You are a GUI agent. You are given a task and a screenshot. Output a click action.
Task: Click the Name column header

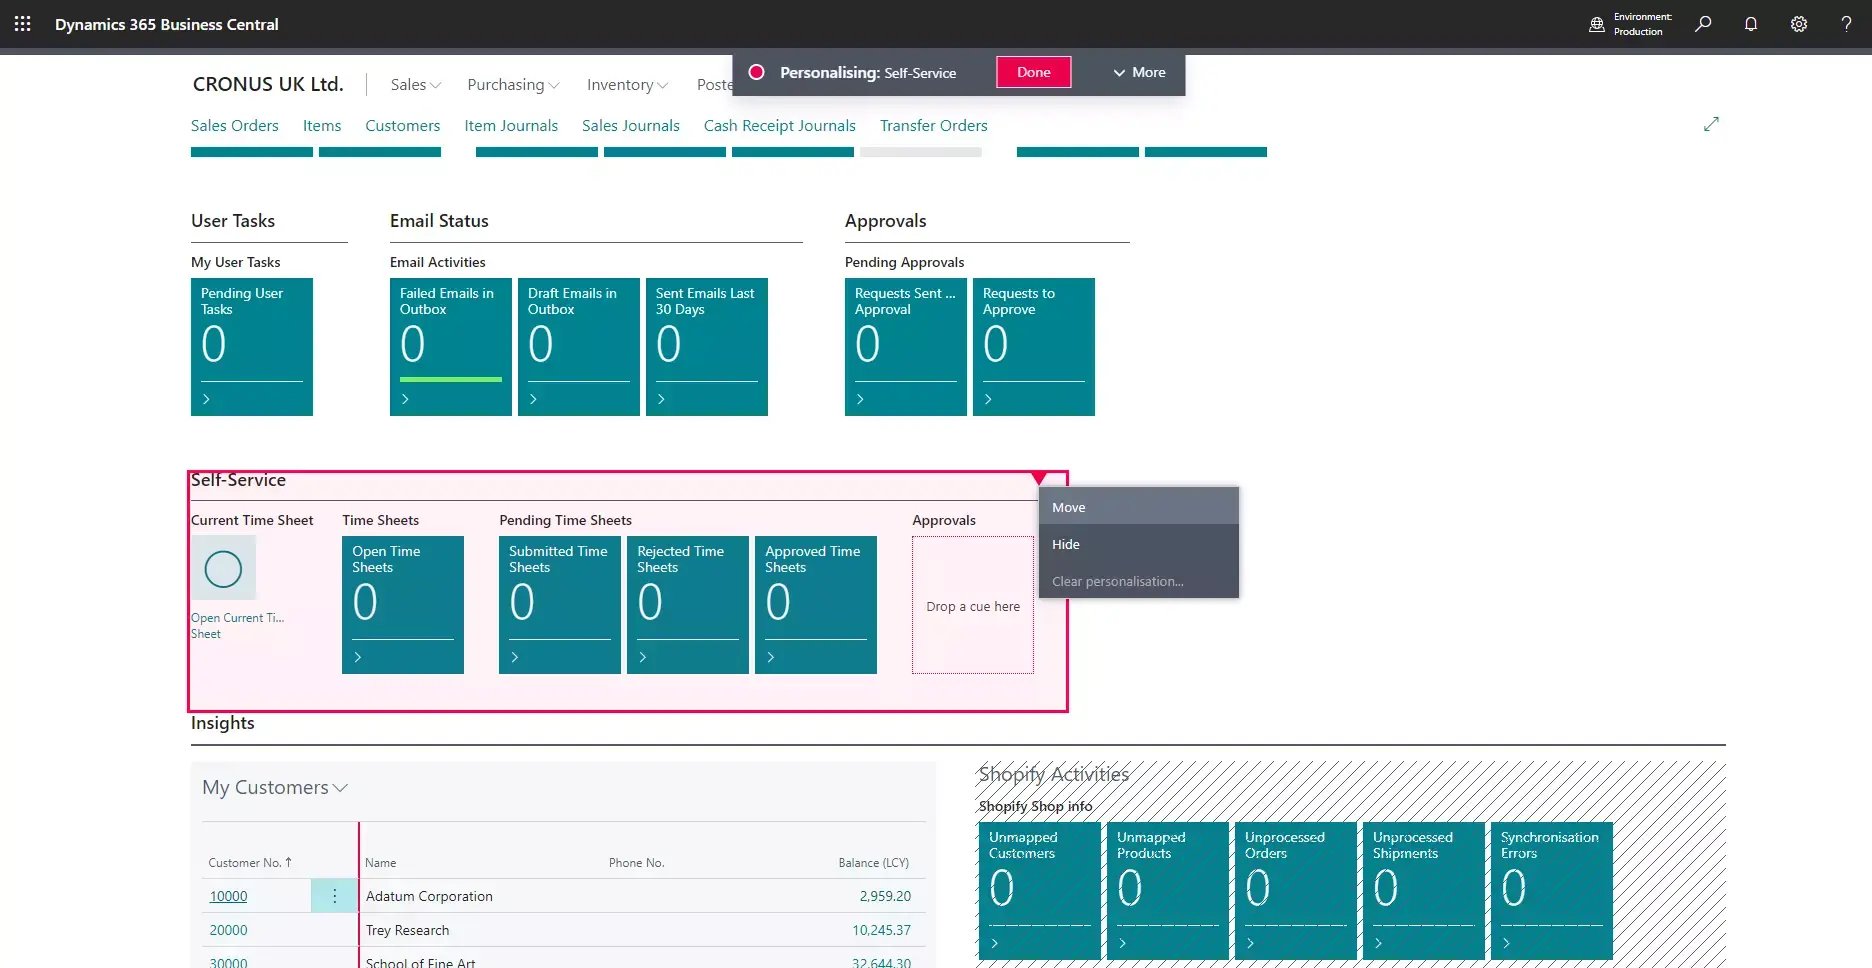380,862
